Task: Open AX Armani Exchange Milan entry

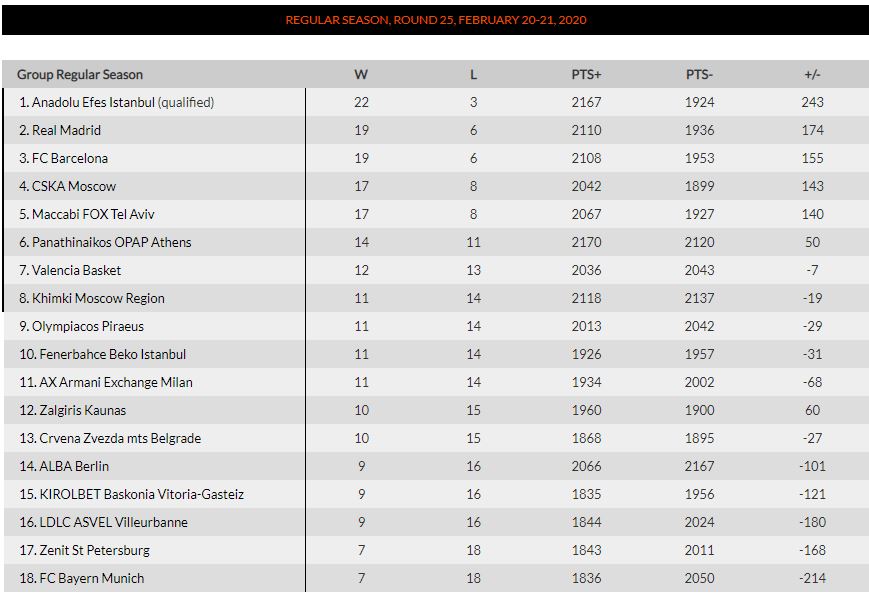Action: click(x=116, y=382)
